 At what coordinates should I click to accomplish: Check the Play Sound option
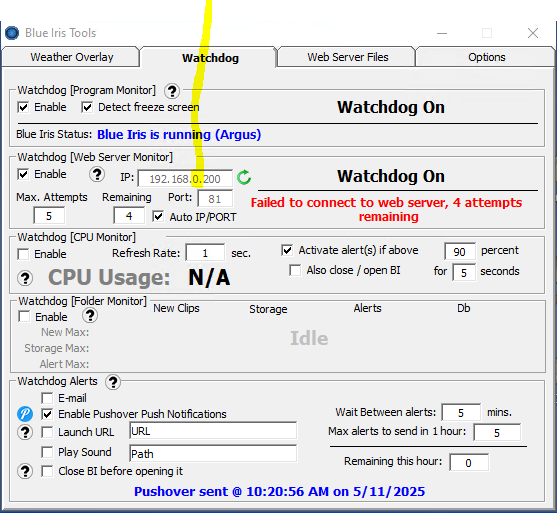(47, 452)
